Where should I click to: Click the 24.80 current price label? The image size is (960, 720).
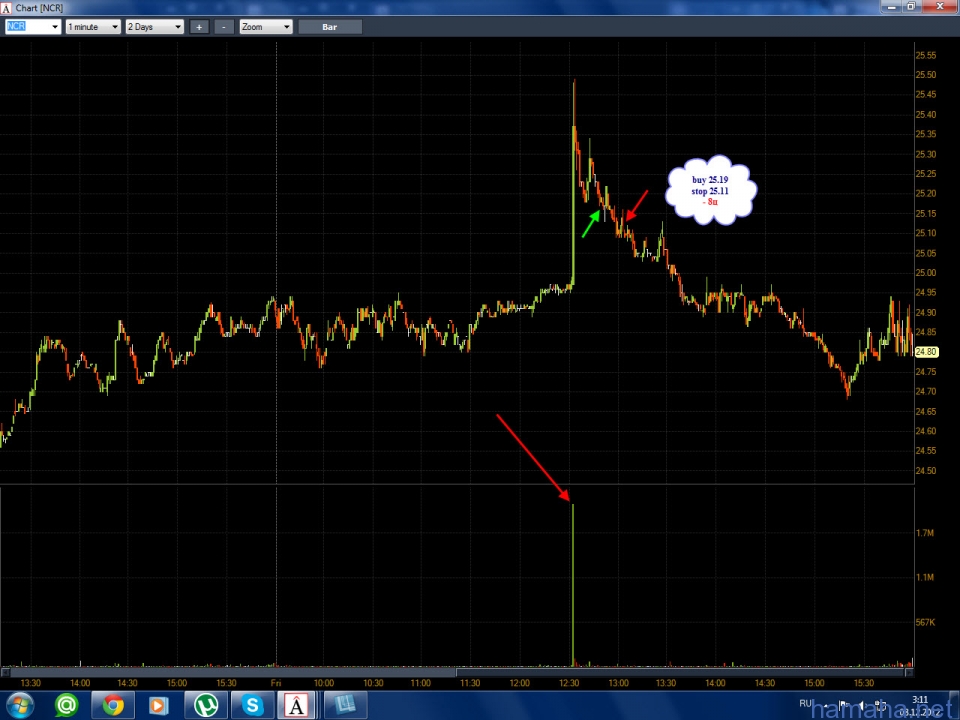pos(926,352)
